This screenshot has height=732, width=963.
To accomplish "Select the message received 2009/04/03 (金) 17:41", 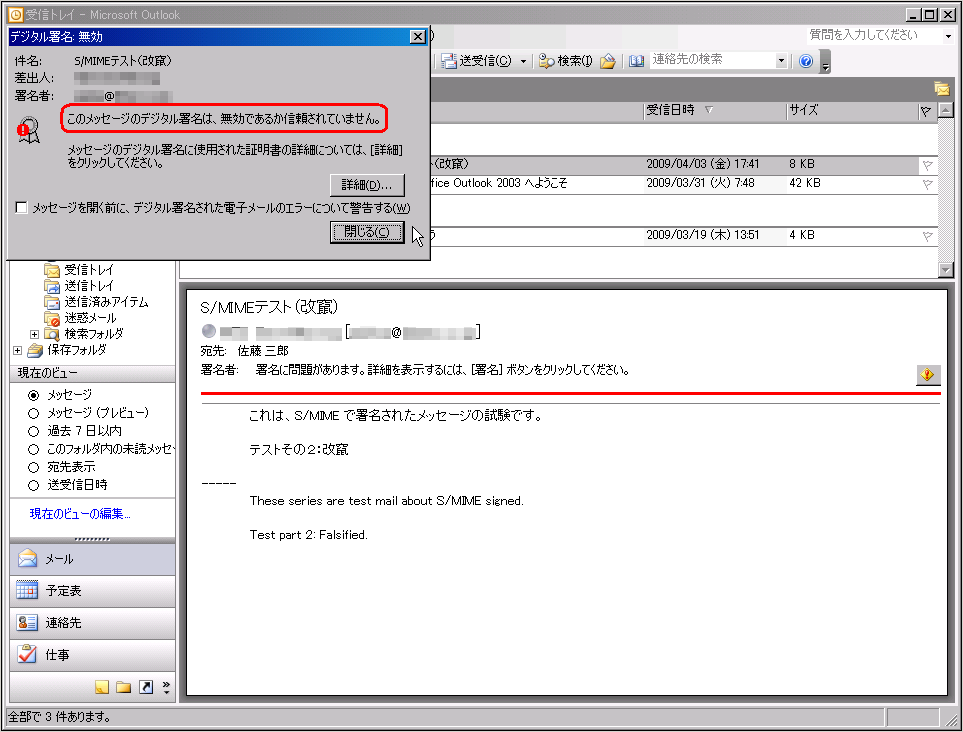I will 684,165.
